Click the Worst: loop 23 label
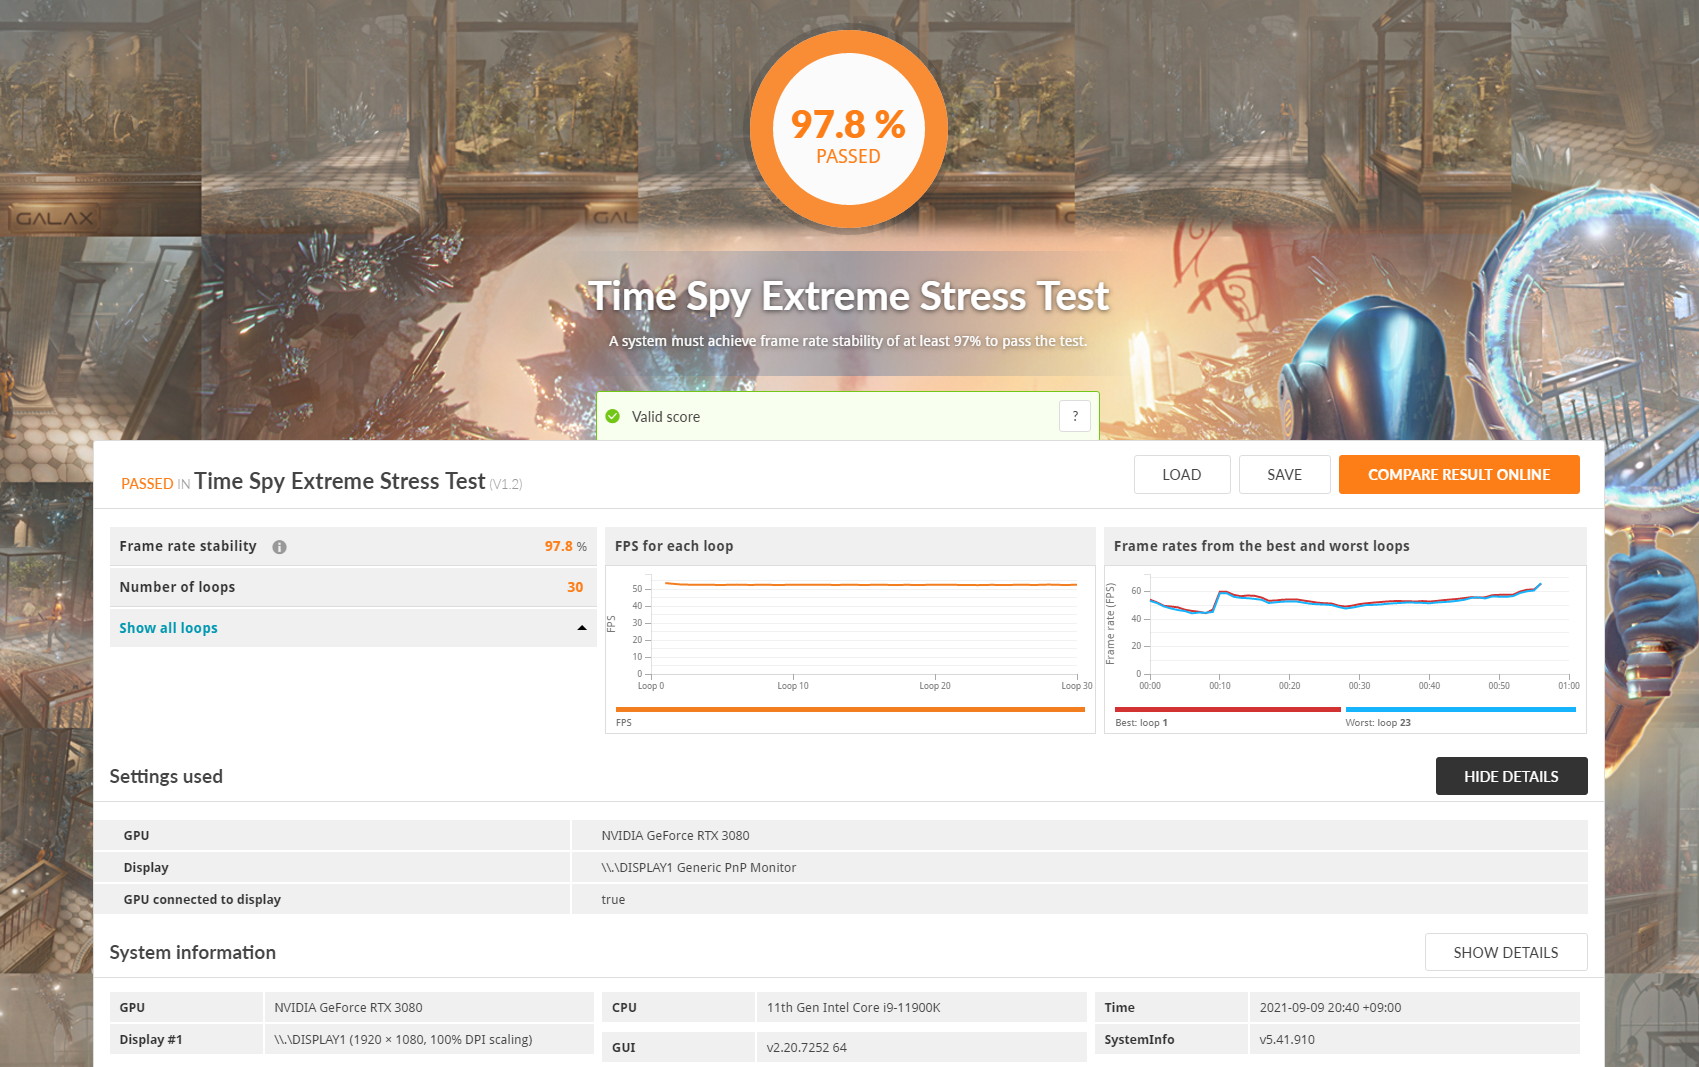This screenshot has height=1067, width=1699. click(1378, 722)
